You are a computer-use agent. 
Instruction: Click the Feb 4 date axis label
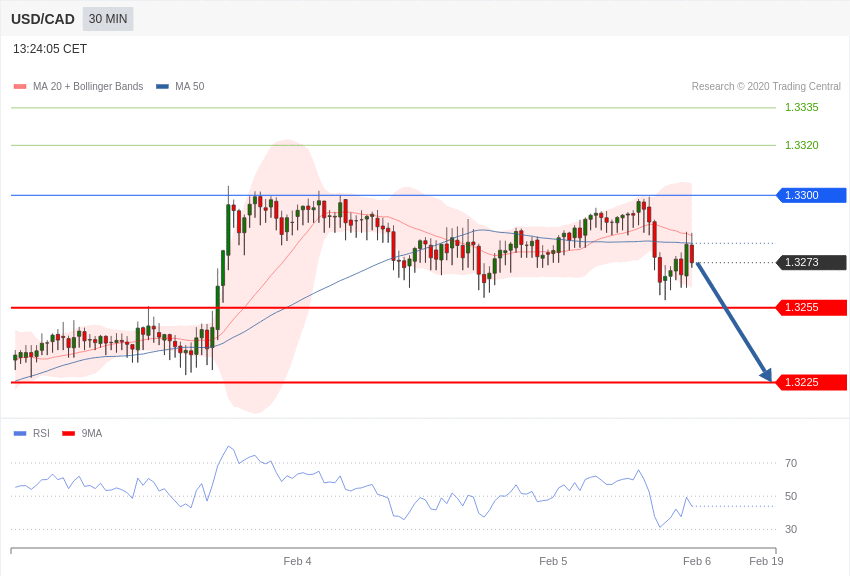297,561
